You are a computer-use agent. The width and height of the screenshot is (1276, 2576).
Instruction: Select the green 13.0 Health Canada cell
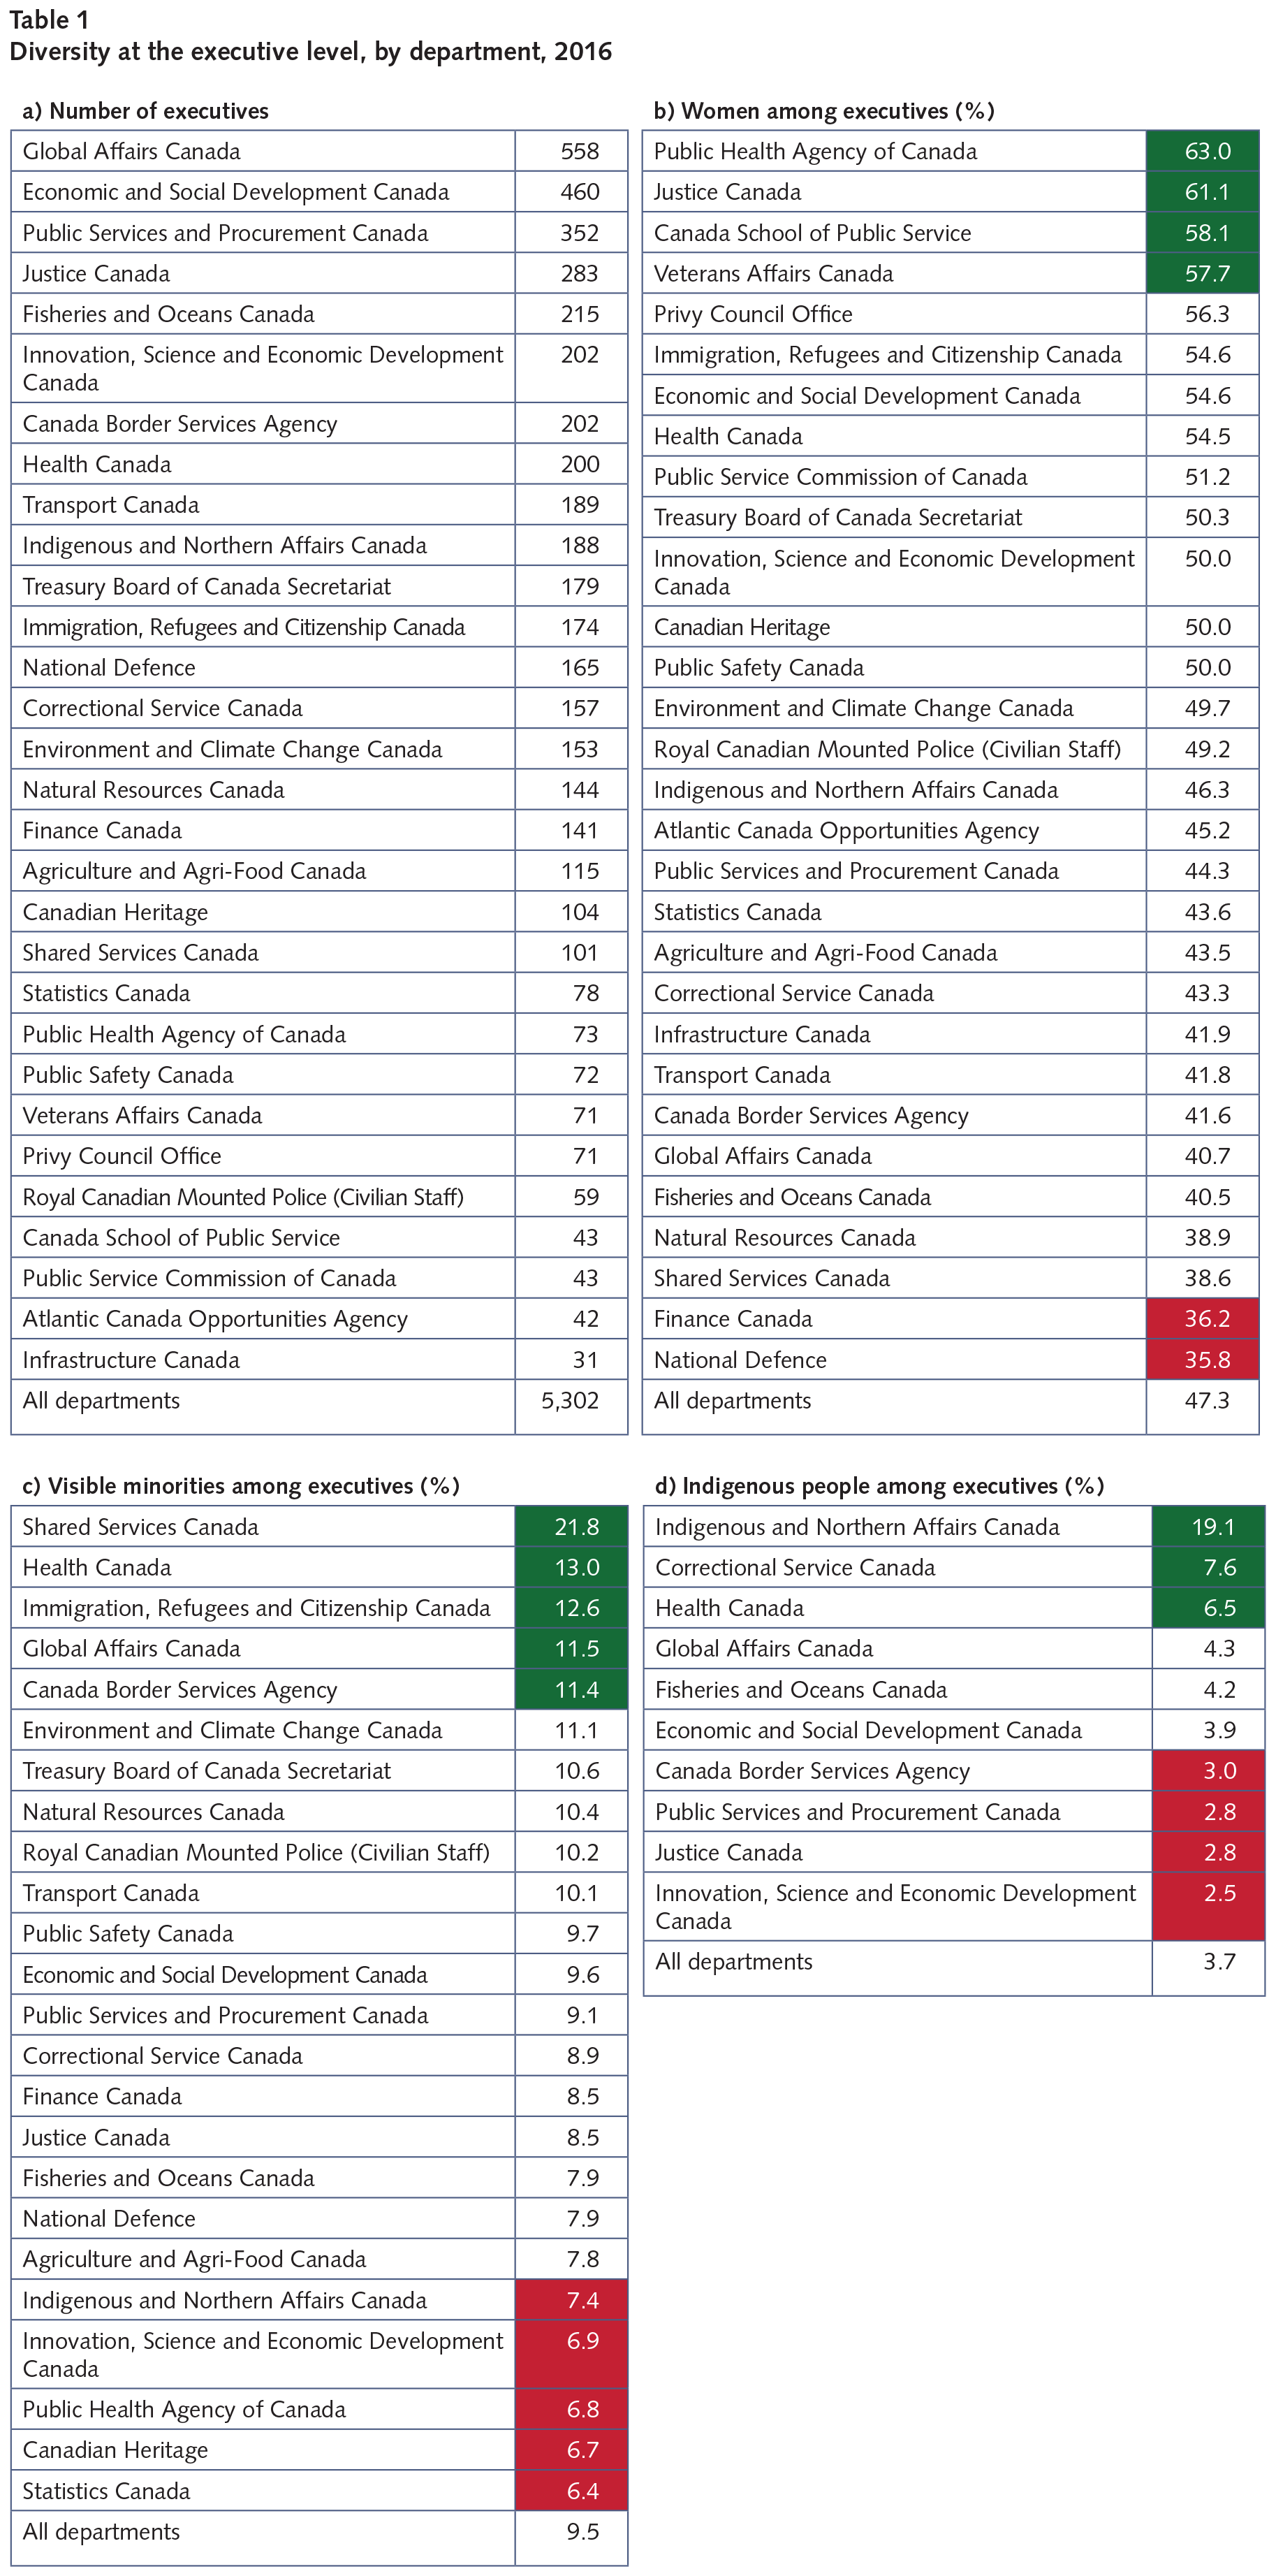click(572, 1568)
